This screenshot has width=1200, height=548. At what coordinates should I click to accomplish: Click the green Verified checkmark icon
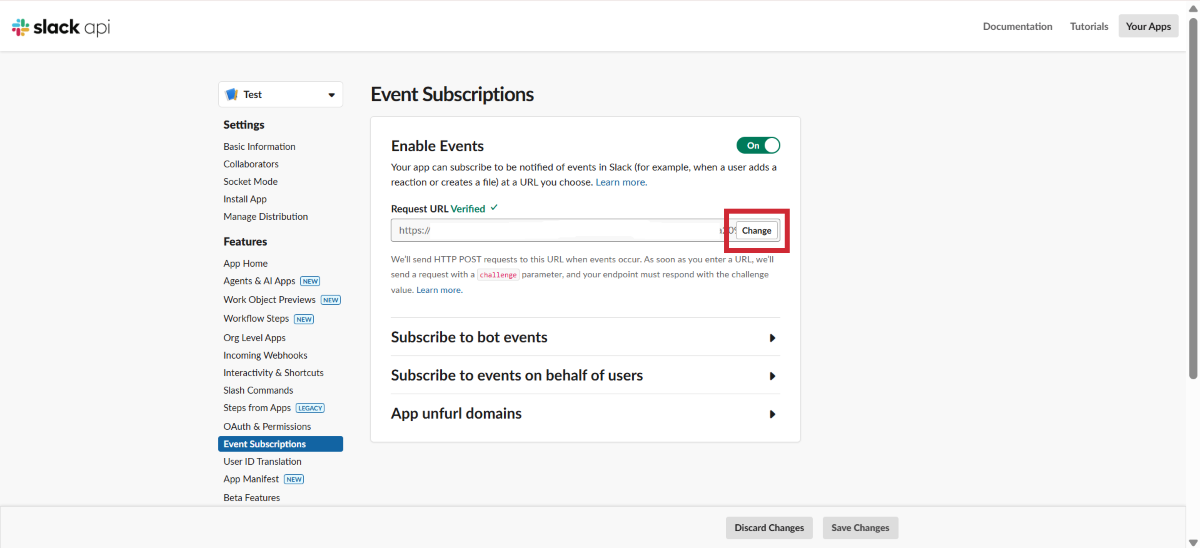pyautogui.click(x=494, y=208)
